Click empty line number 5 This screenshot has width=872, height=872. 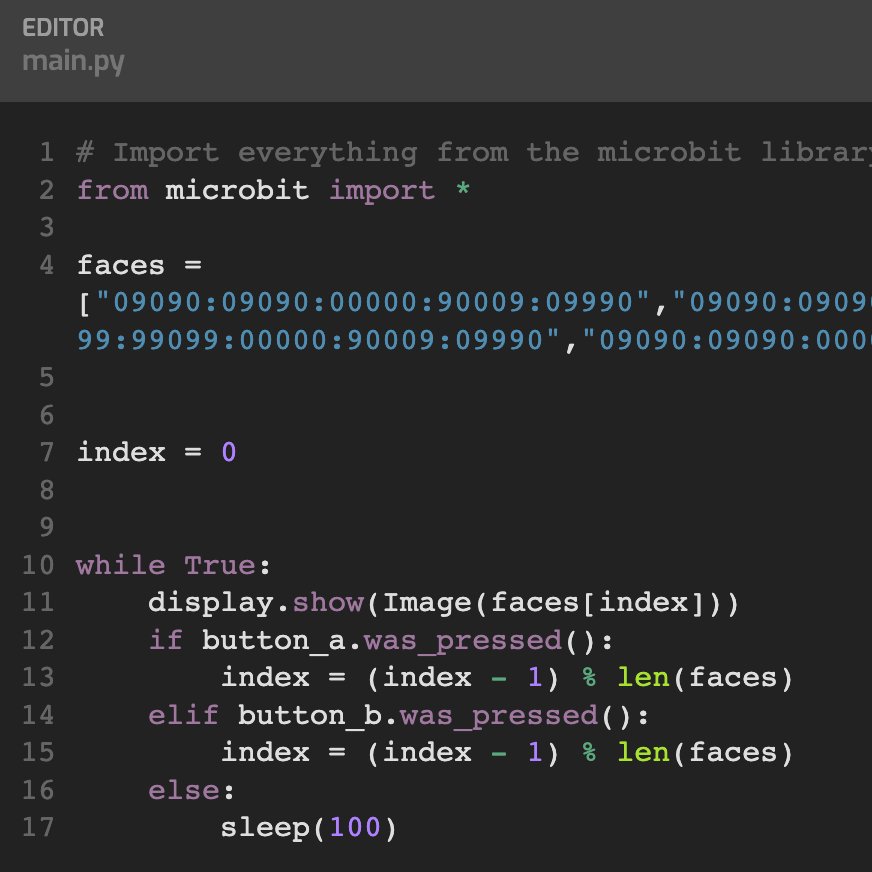click(47, 378)
